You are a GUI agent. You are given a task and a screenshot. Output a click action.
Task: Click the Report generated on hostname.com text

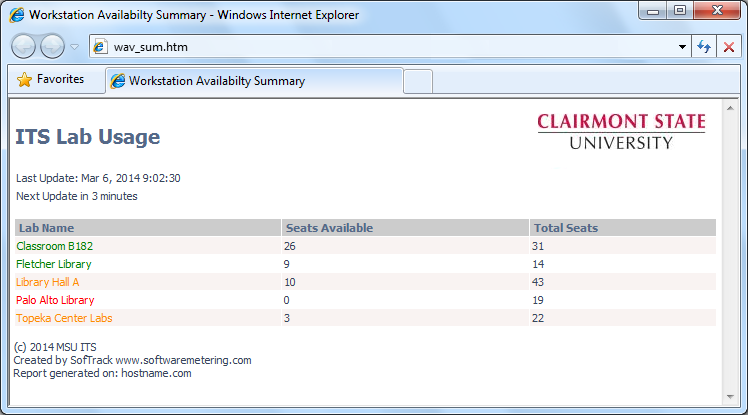tap(102, 374)
